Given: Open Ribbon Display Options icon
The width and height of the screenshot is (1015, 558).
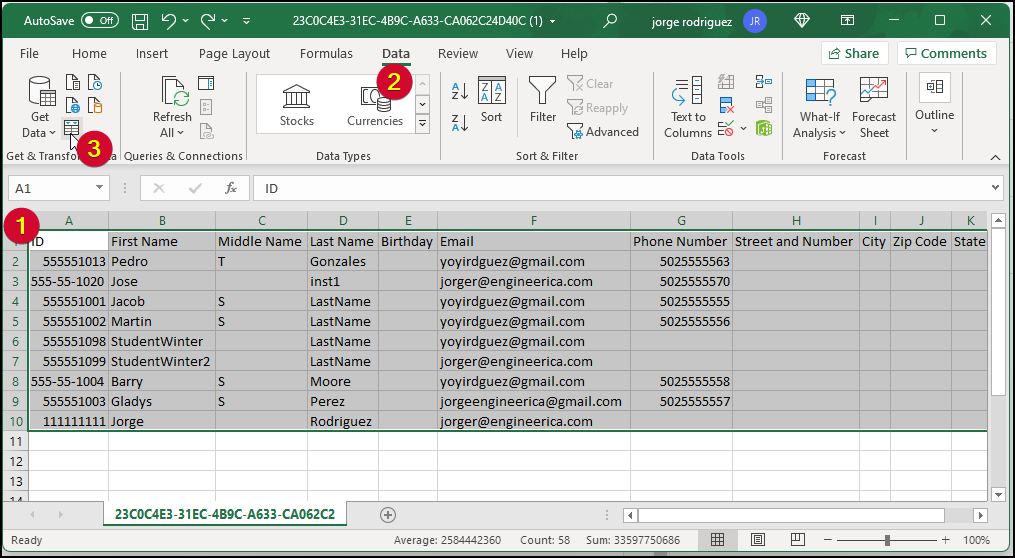Looking at the screenshot, I should click(x=847, y=21).
